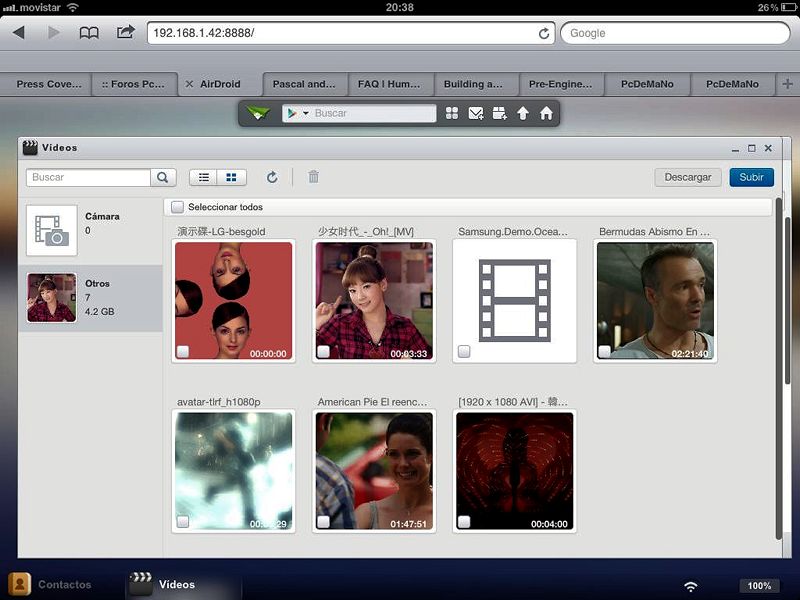Select the Otros folder in sidebar
The image size is (800, 600).
click(91, 298)
